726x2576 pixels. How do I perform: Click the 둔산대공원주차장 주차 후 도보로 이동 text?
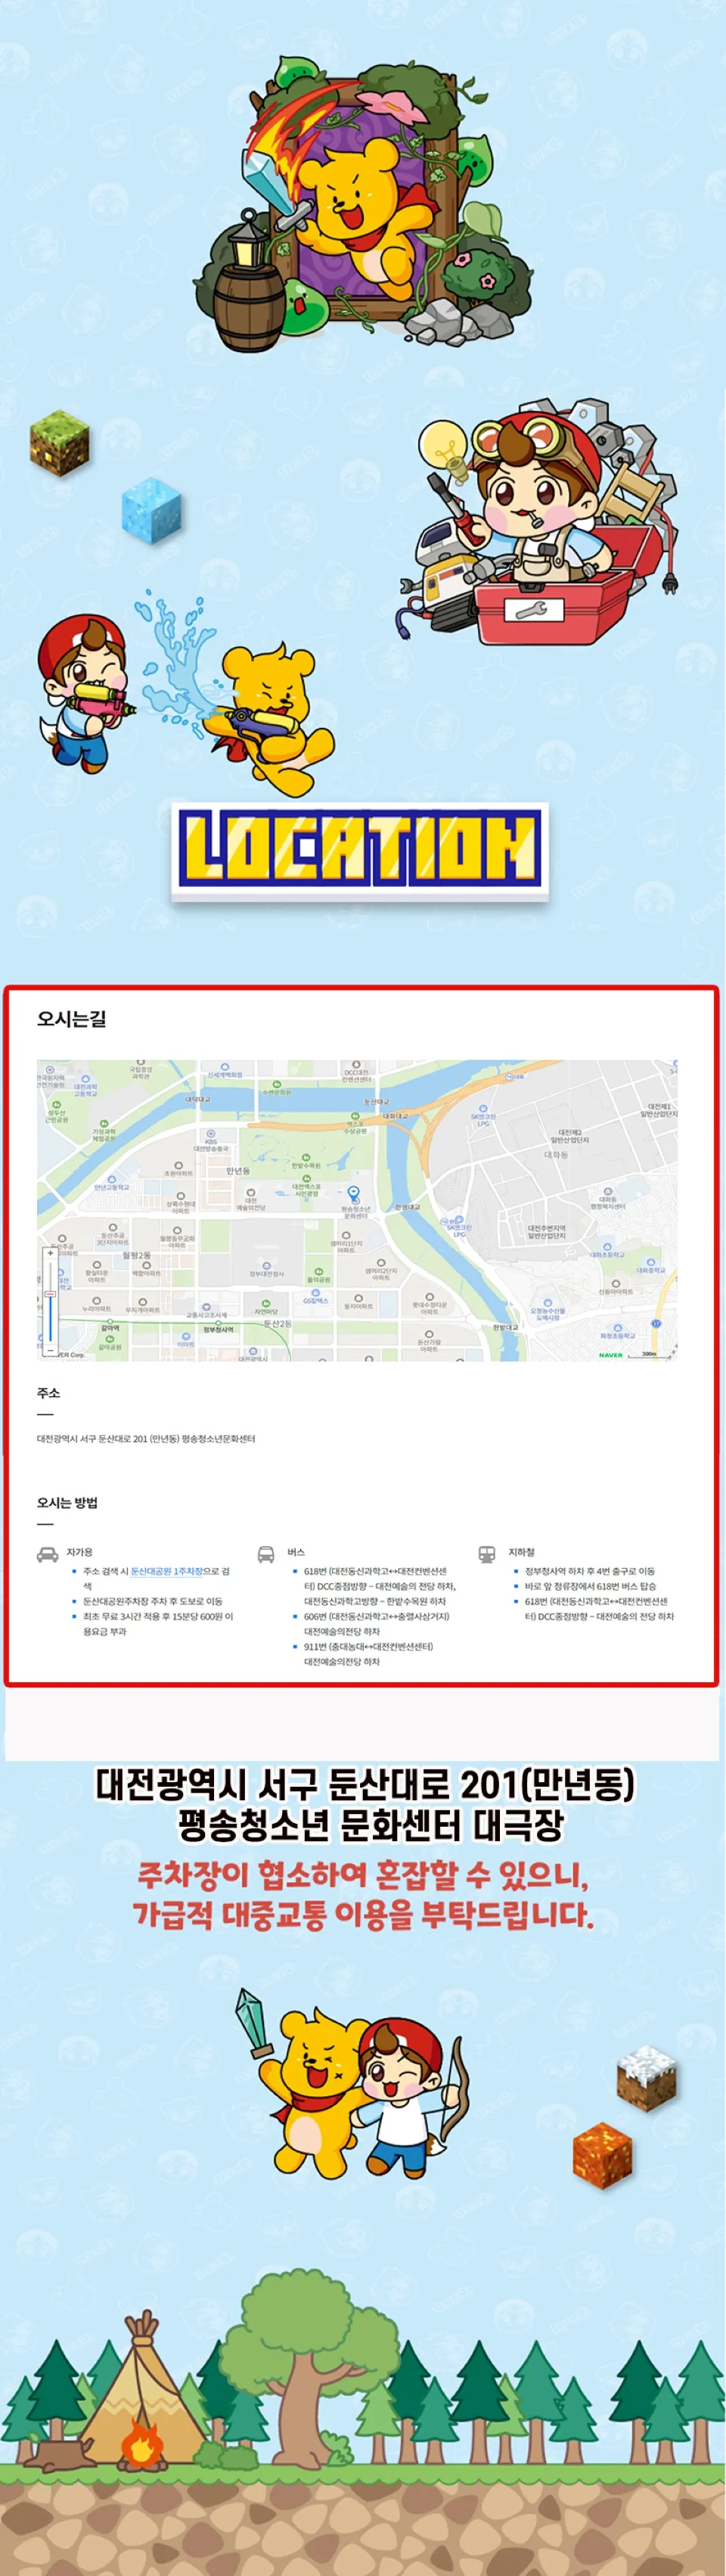(x=153, y=1601)
